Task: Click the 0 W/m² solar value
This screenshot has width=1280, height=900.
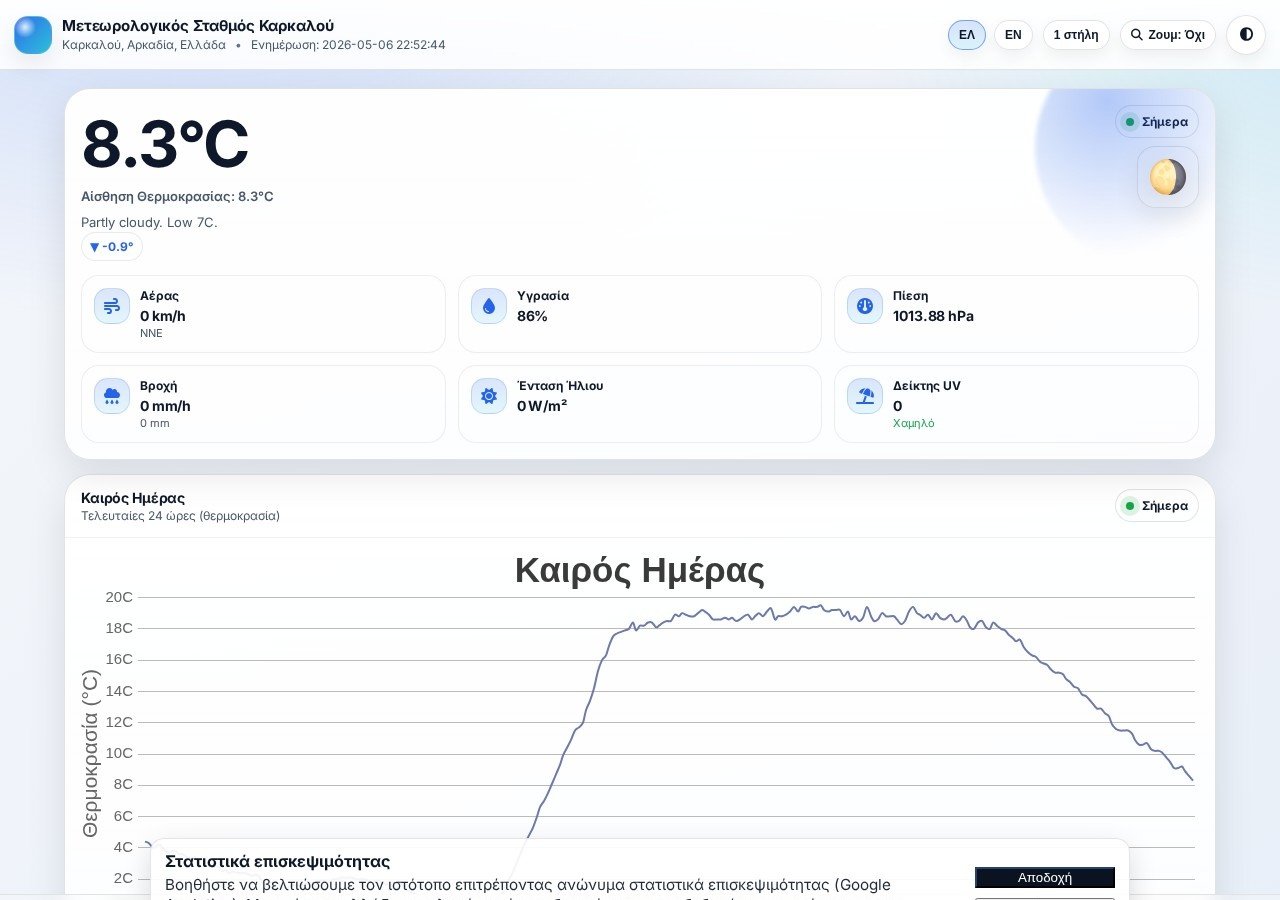Action: [542, 406]
